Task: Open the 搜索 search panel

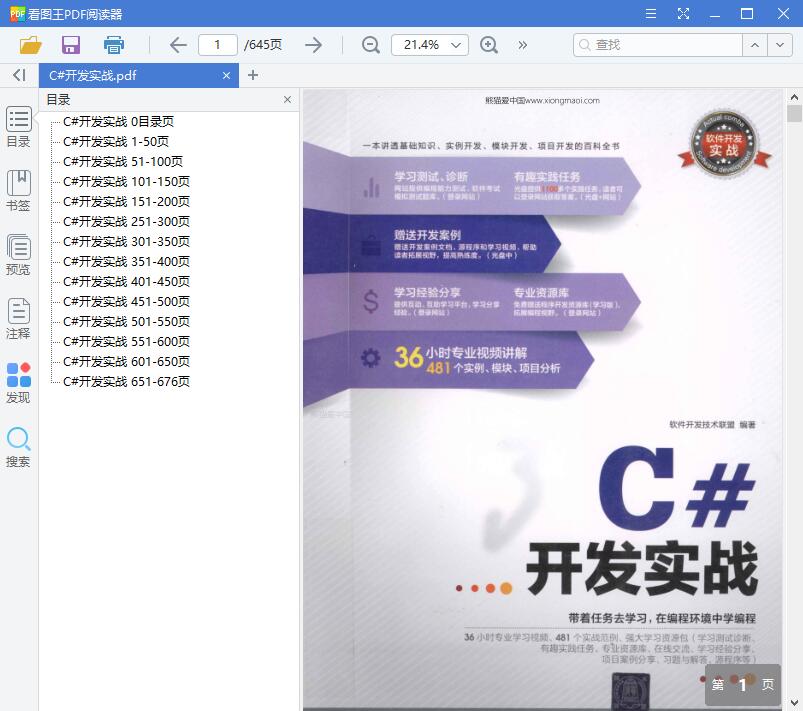Action: click(x=18, y=447)
